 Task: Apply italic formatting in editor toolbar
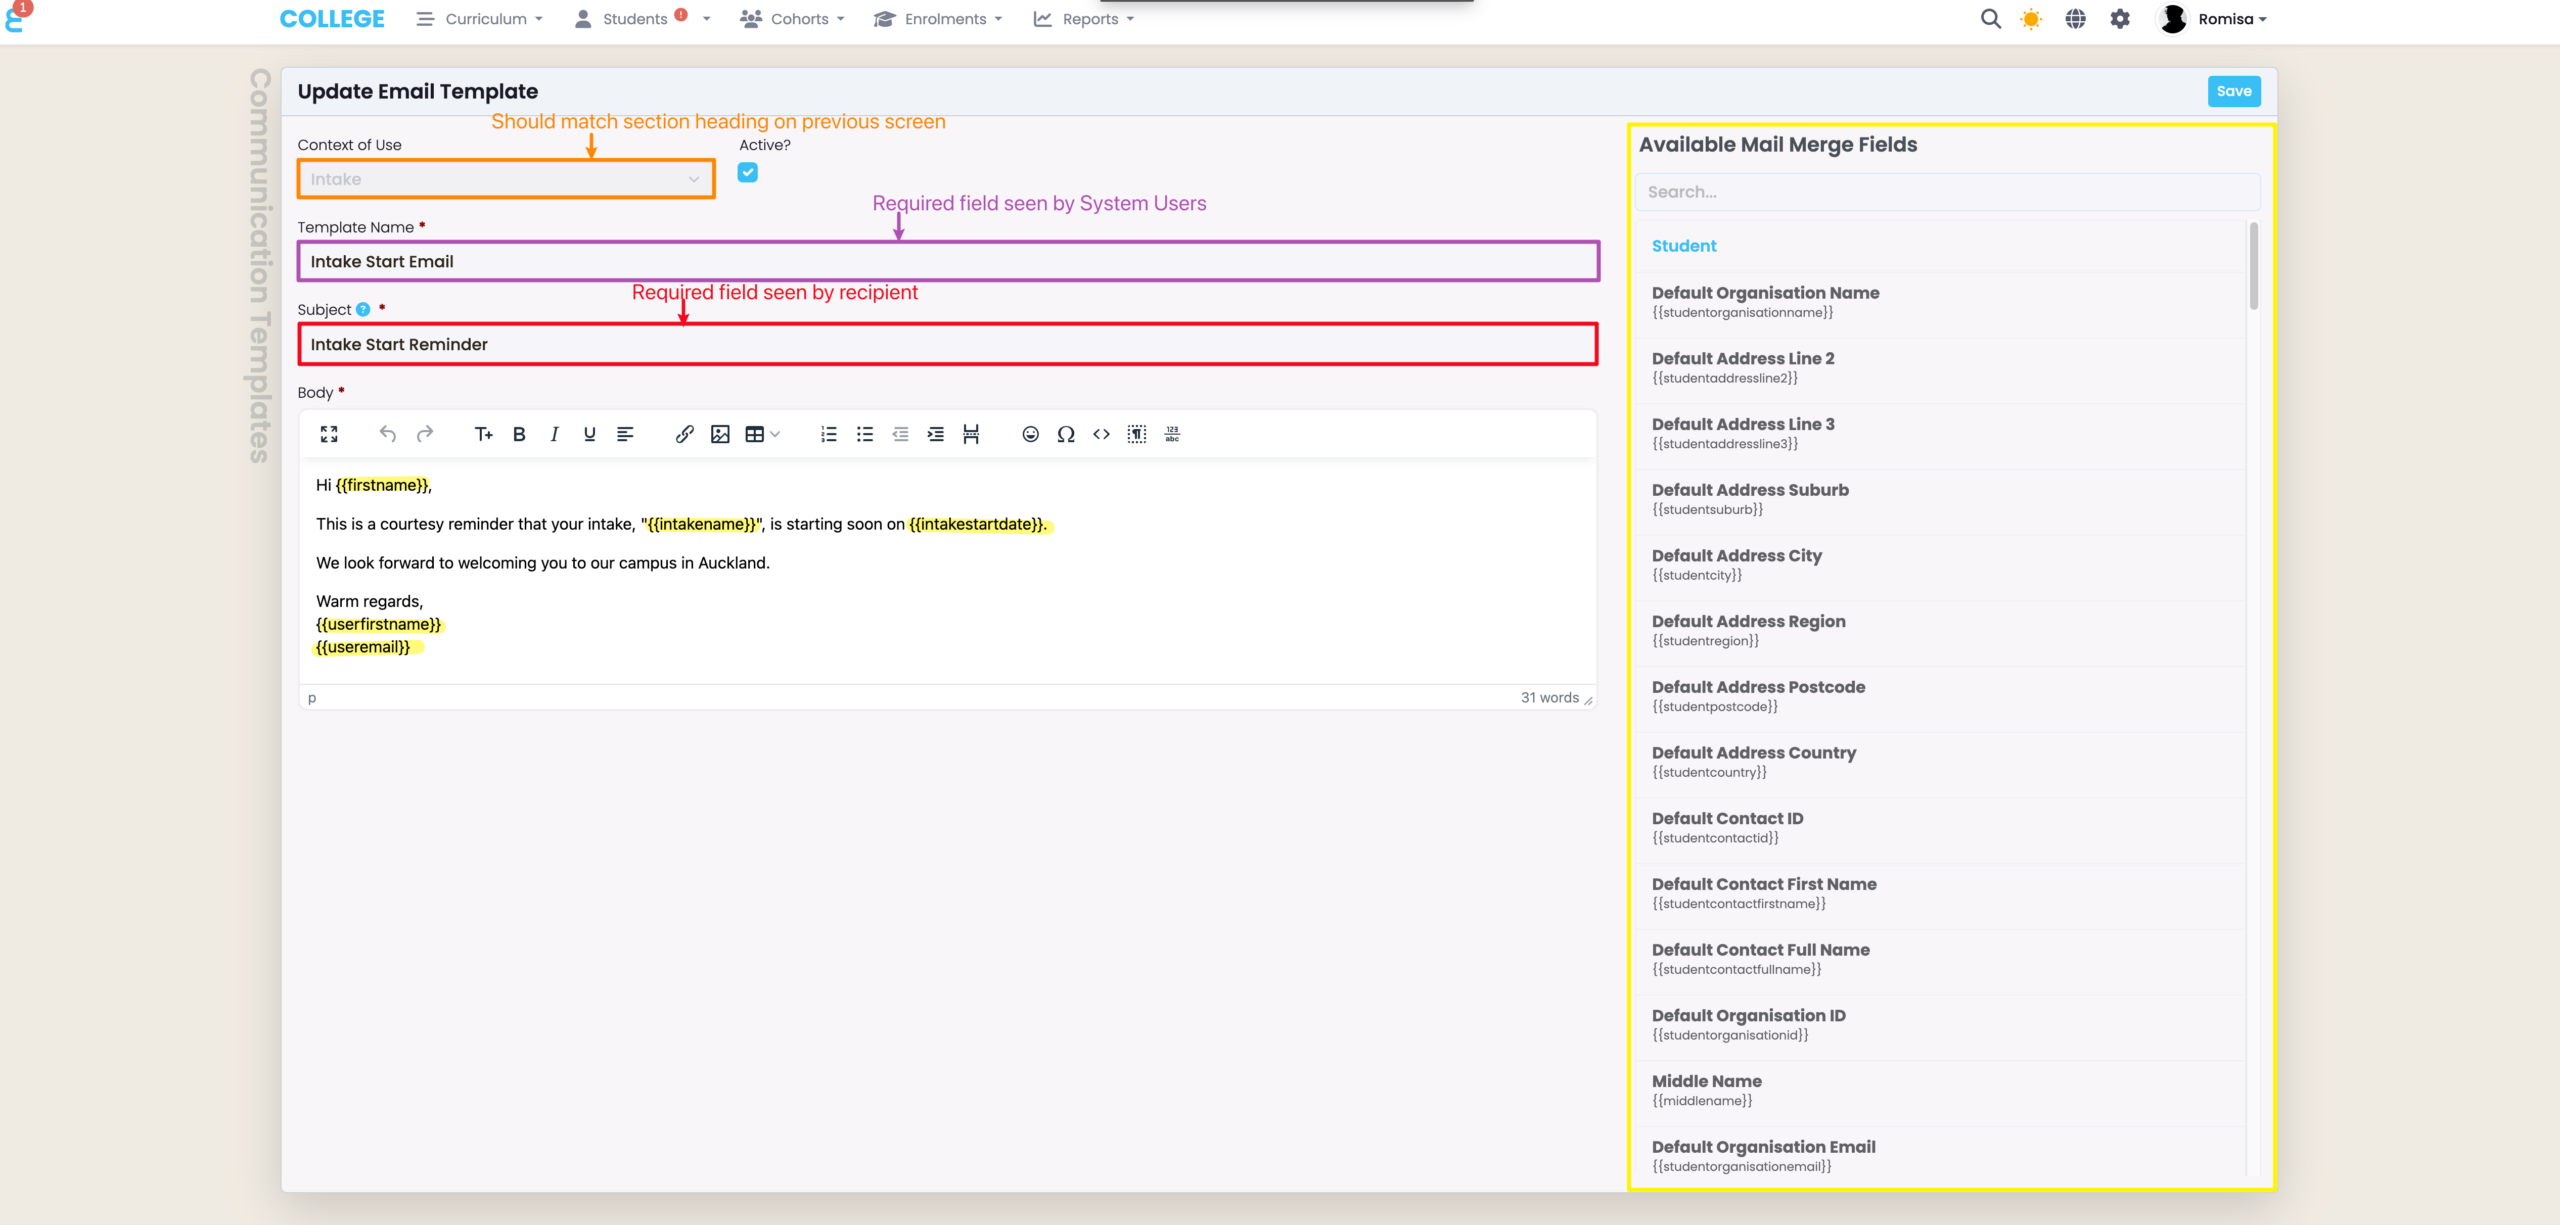point(554,434)
